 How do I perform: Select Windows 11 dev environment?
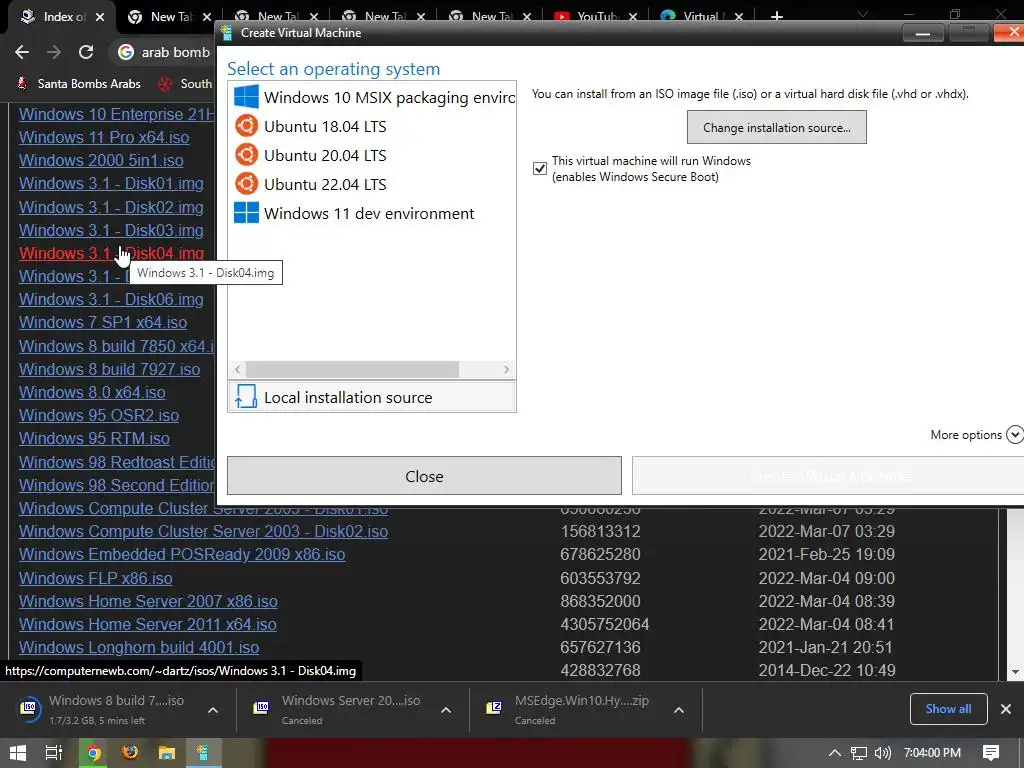click(x=372, y=214)
